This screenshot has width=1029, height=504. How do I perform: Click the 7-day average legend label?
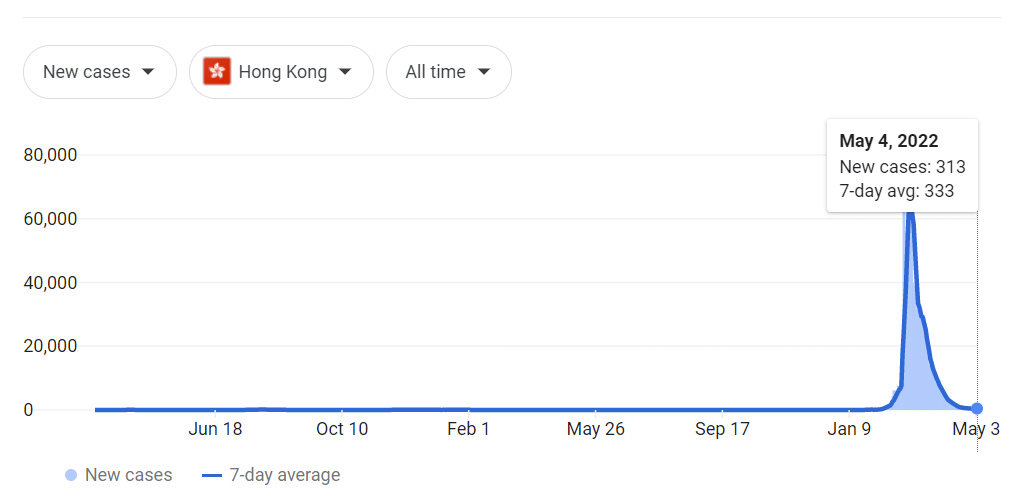coord(285,475)
